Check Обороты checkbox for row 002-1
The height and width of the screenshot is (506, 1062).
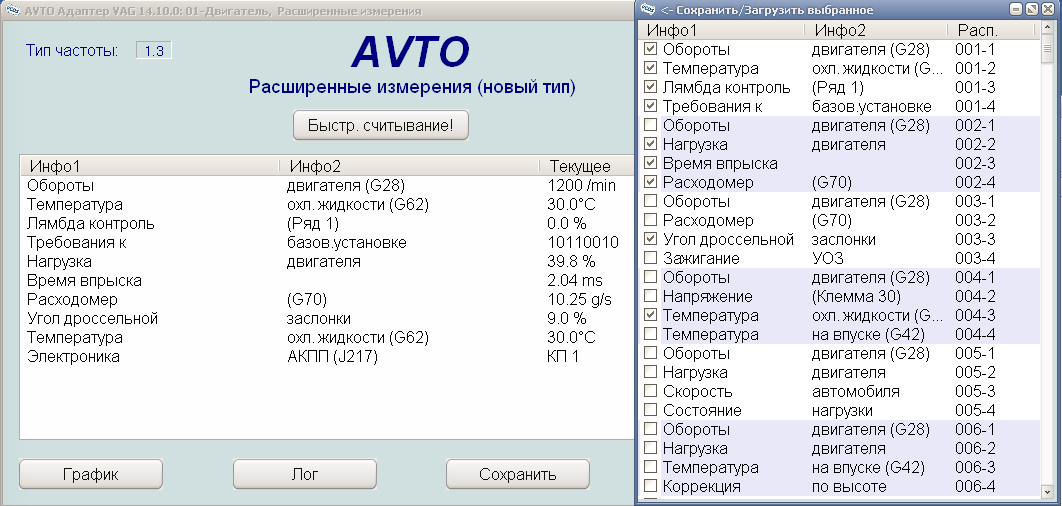pyautogui.click(x=650, y=125)
